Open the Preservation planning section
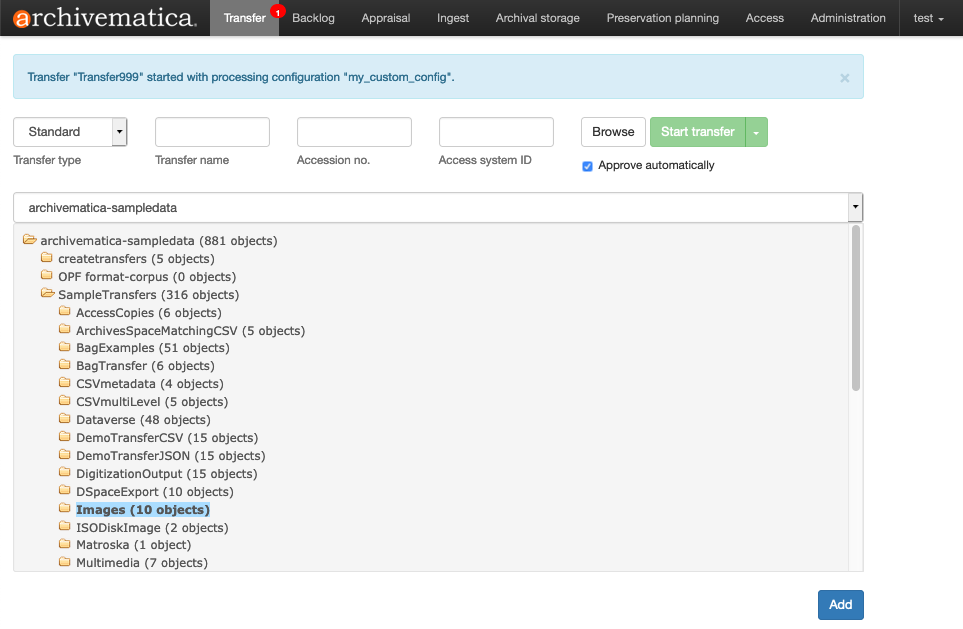Viewport: 963px width, 629px height. pyautogui.click(x=662, y=18)
